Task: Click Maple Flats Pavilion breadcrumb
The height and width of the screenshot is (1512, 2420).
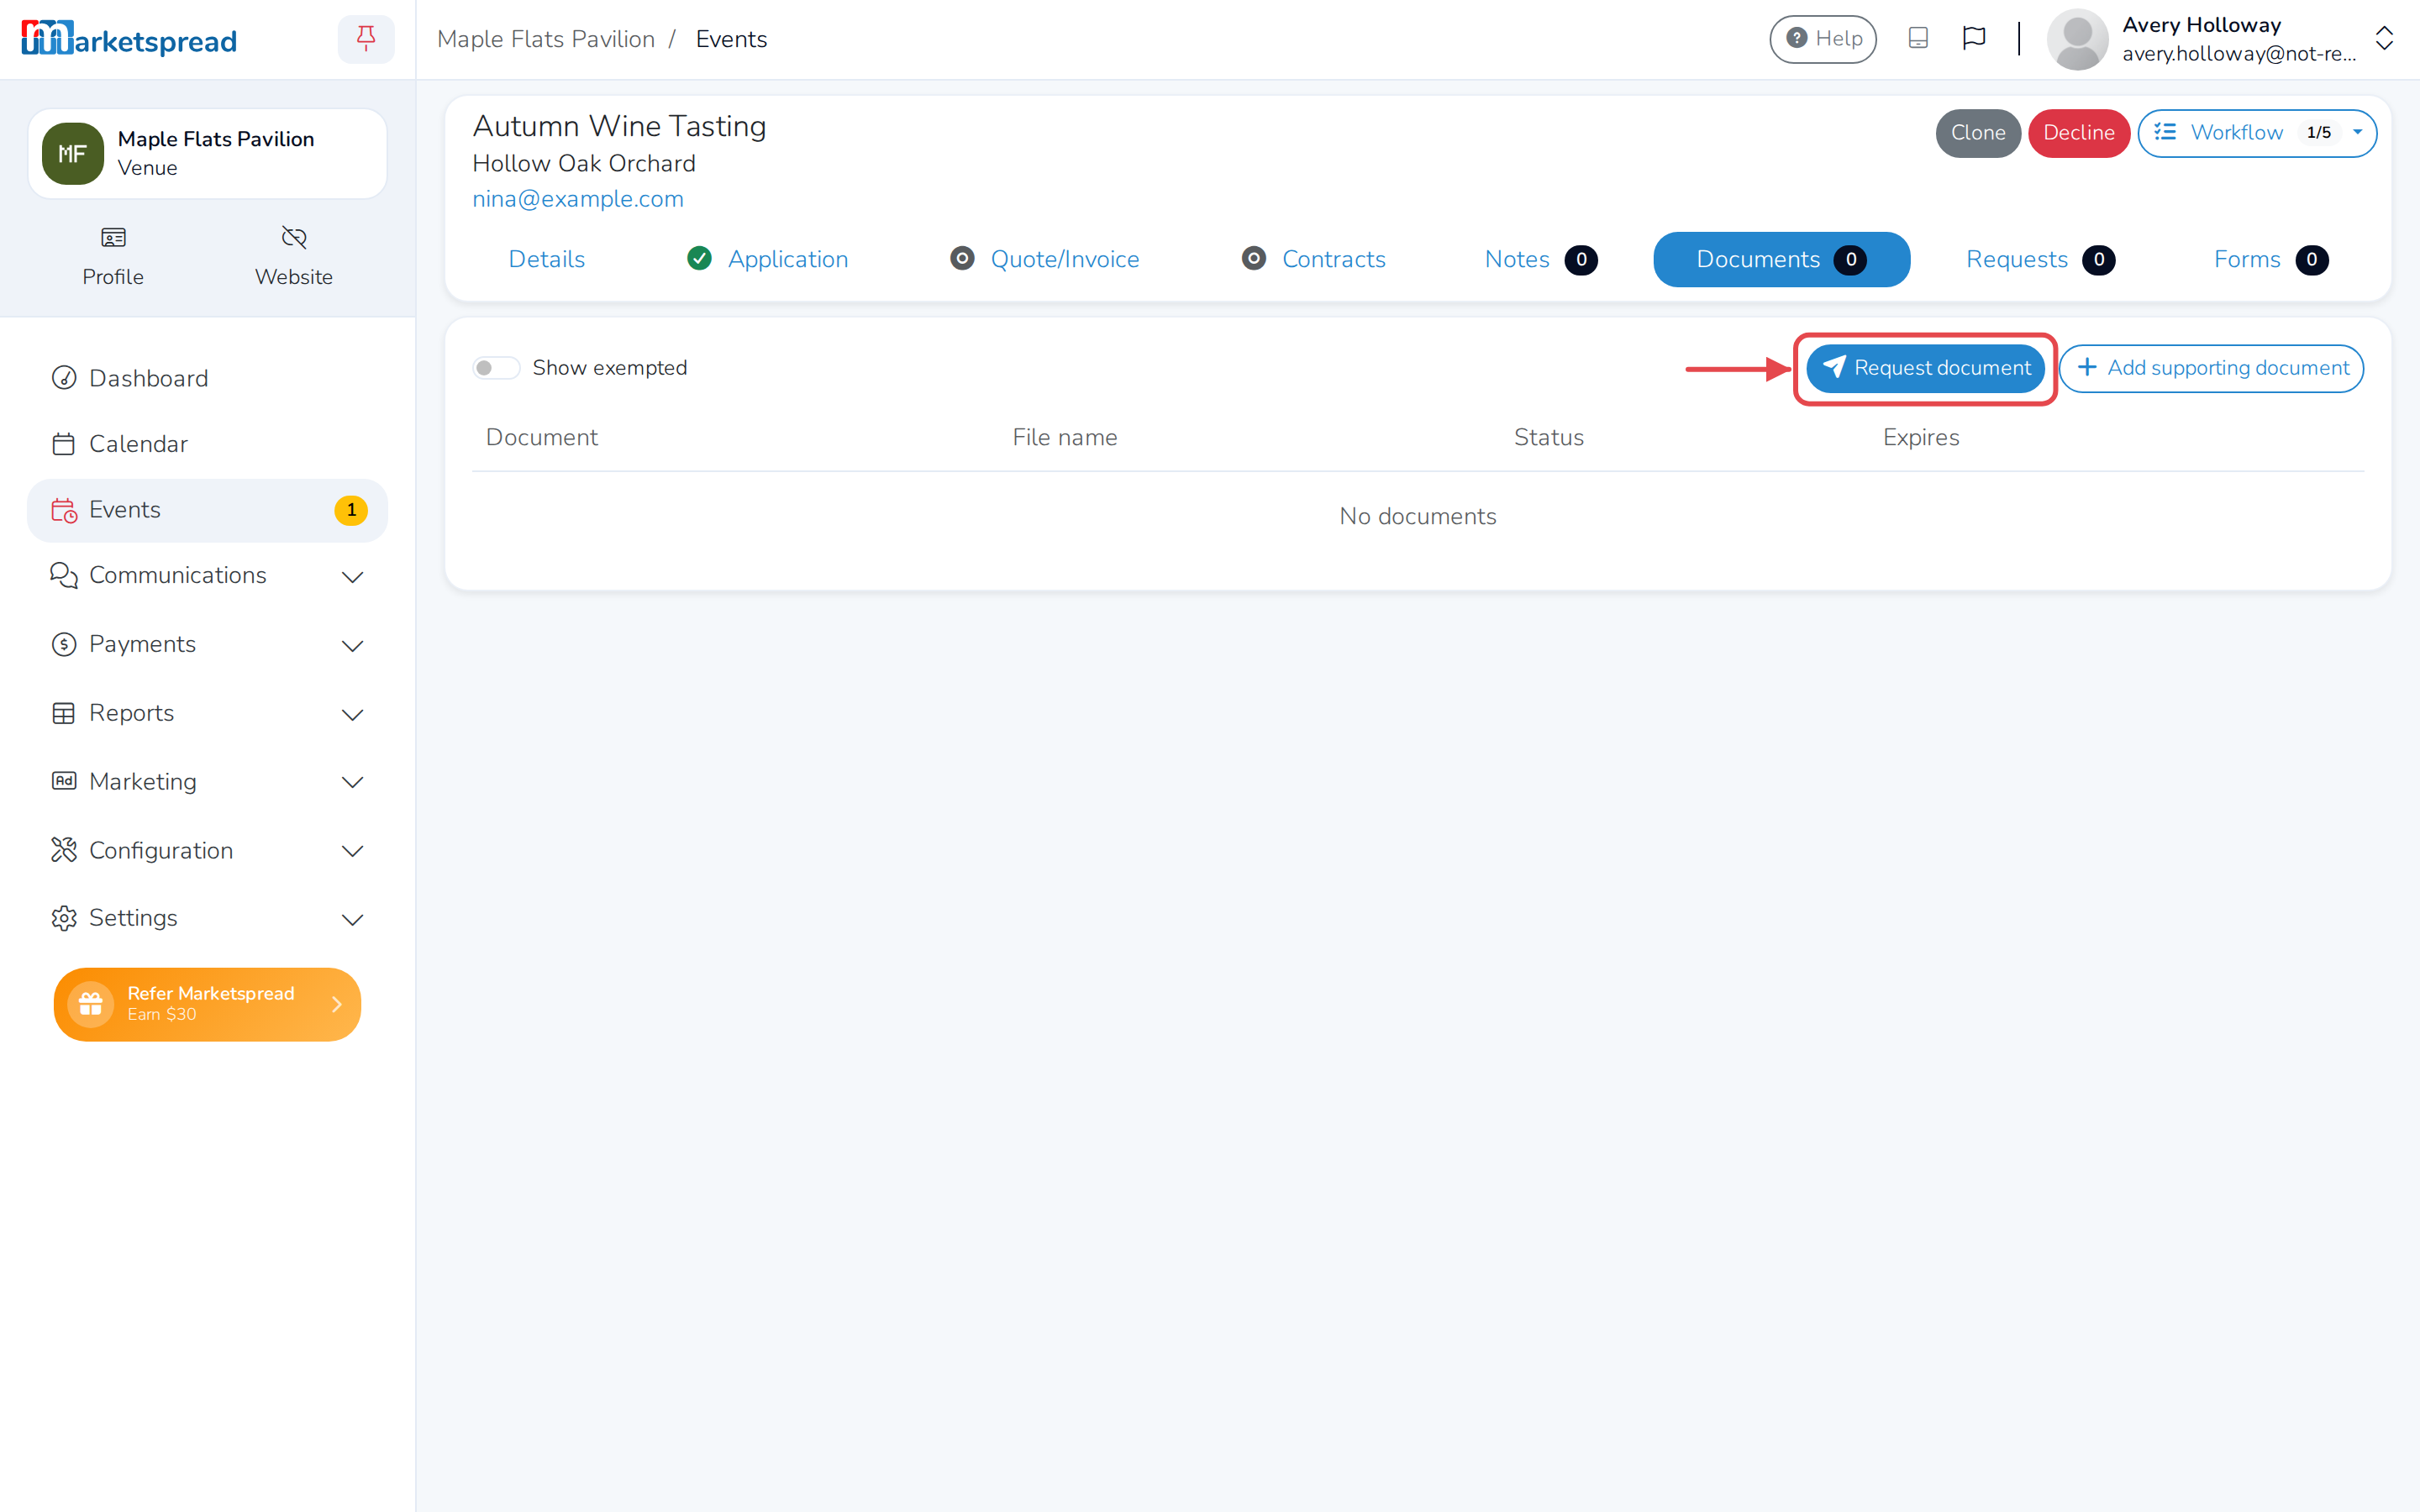Action: tap(546, 39)
